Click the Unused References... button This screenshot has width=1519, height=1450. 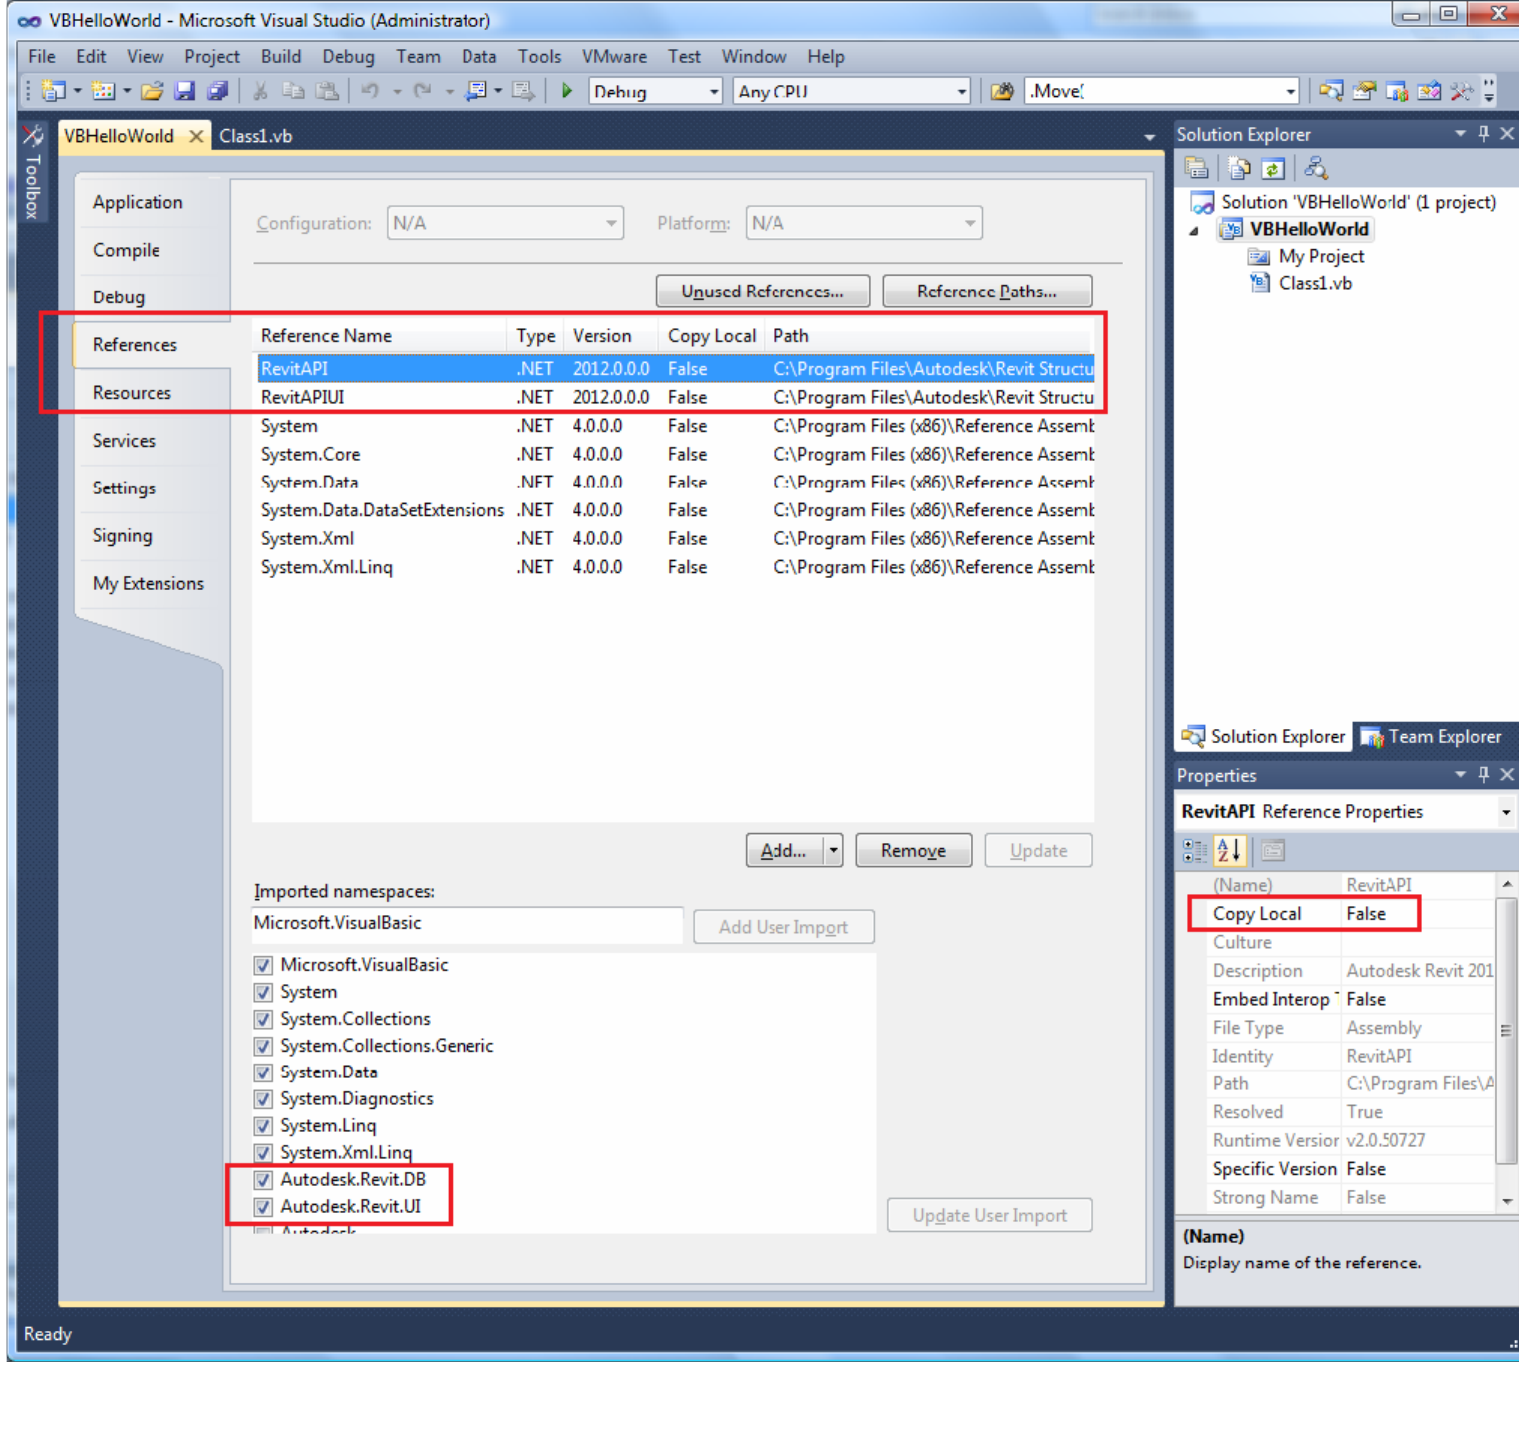coord(763,292)
